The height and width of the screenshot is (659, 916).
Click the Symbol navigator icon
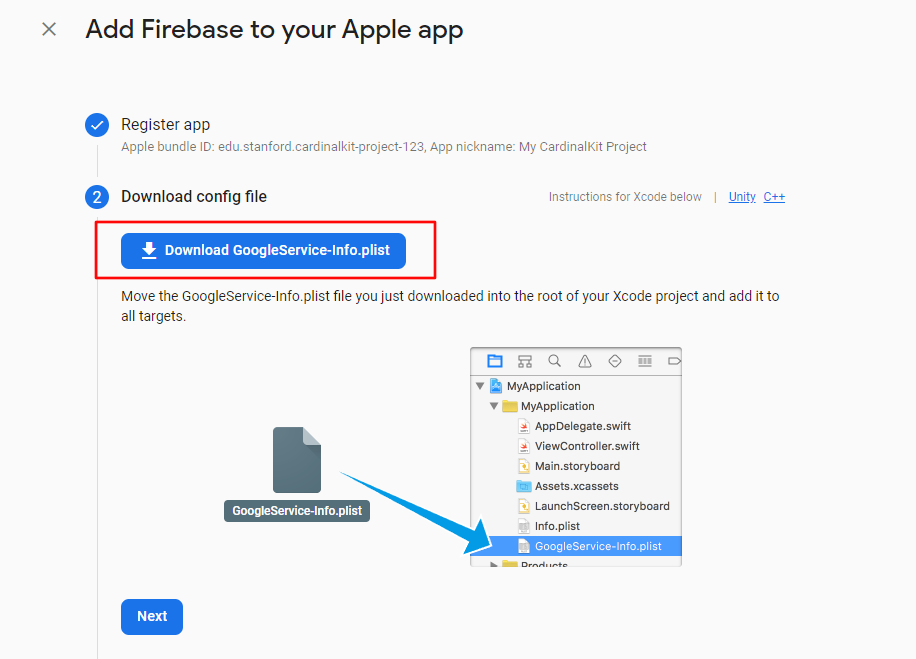tap(525, 360)
